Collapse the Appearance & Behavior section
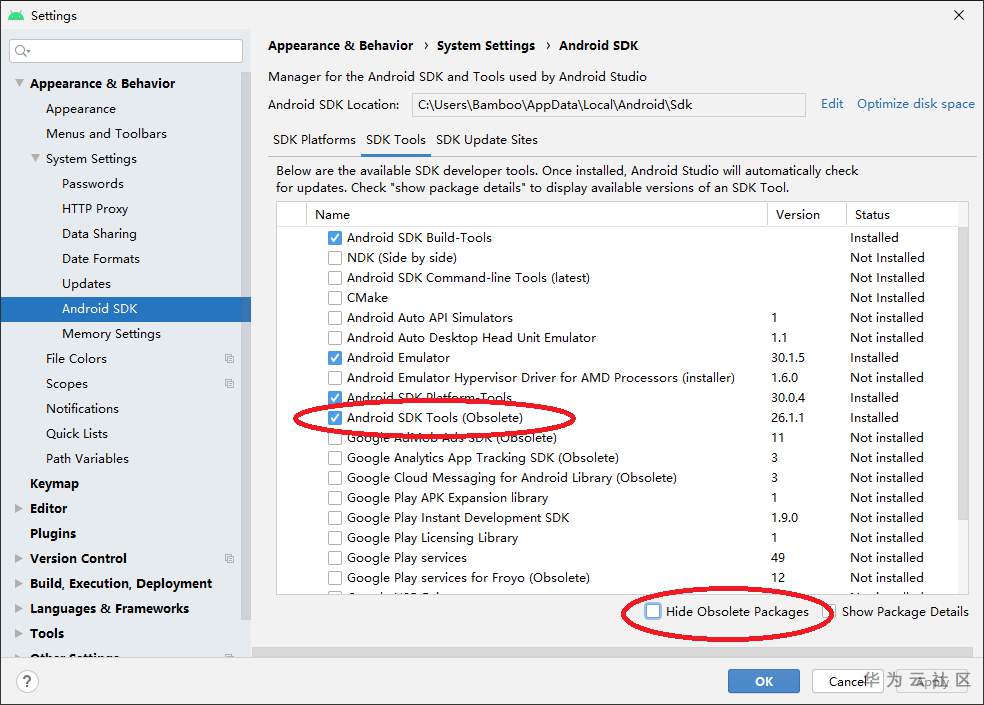This screenshot has height=705, width=984. (x=19, y=83)
